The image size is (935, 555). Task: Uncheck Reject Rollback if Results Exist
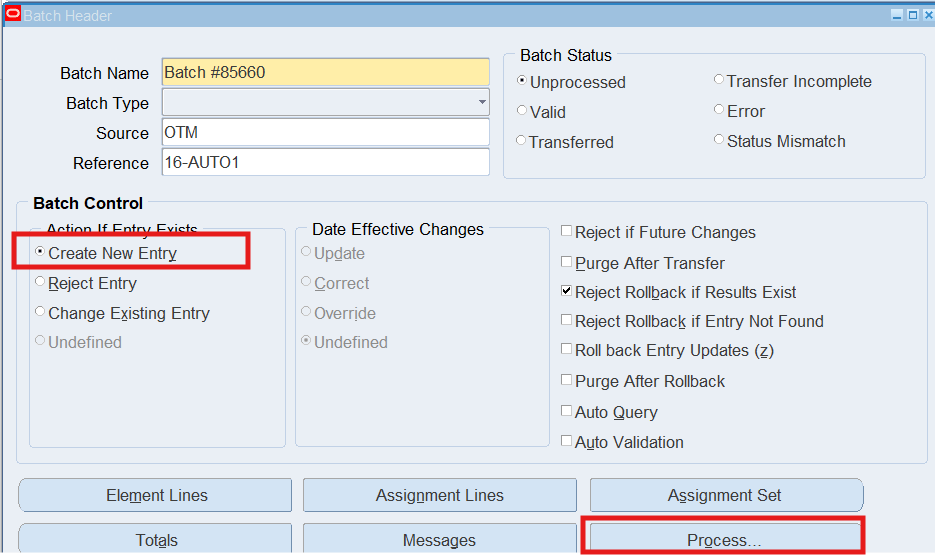567,292
